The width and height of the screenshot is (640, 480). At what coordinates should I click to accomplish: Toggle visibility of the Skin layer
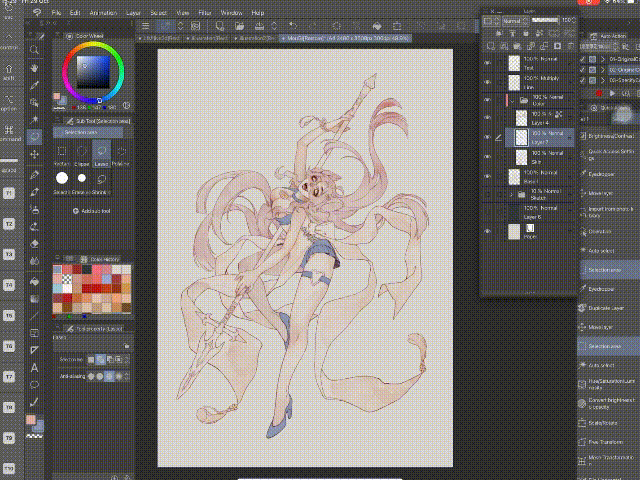[x=488, y=158]
